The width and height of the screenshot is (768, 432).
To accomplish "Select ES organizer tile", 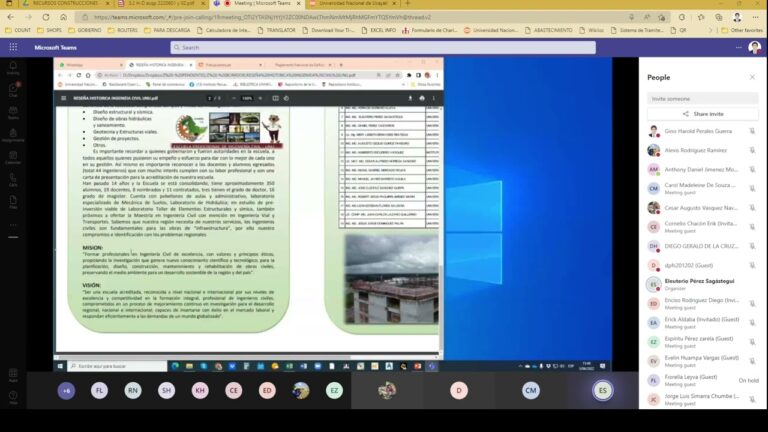I will 602,390.
